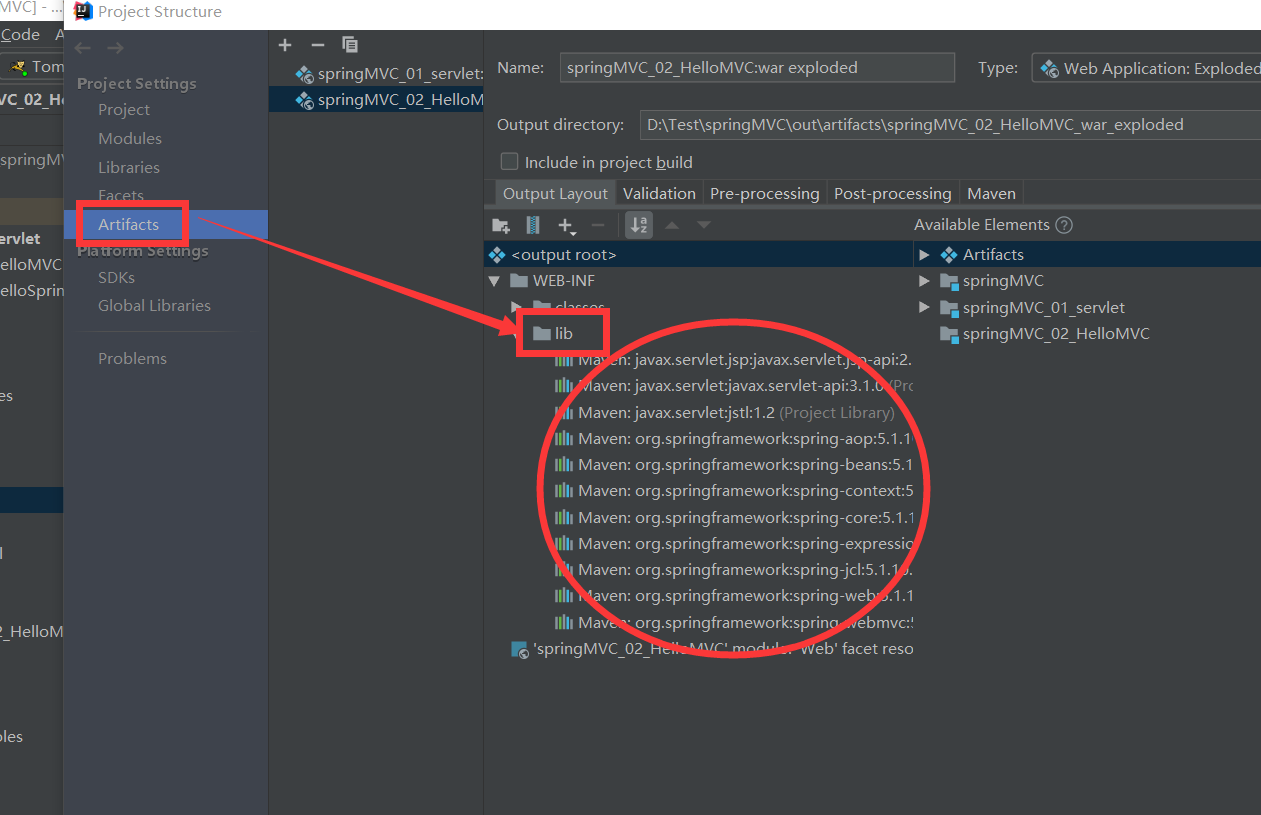Click the Artifacts diamond icon in Available Elements
Screen dimensions: 1261x815
(x=949, y=255)
